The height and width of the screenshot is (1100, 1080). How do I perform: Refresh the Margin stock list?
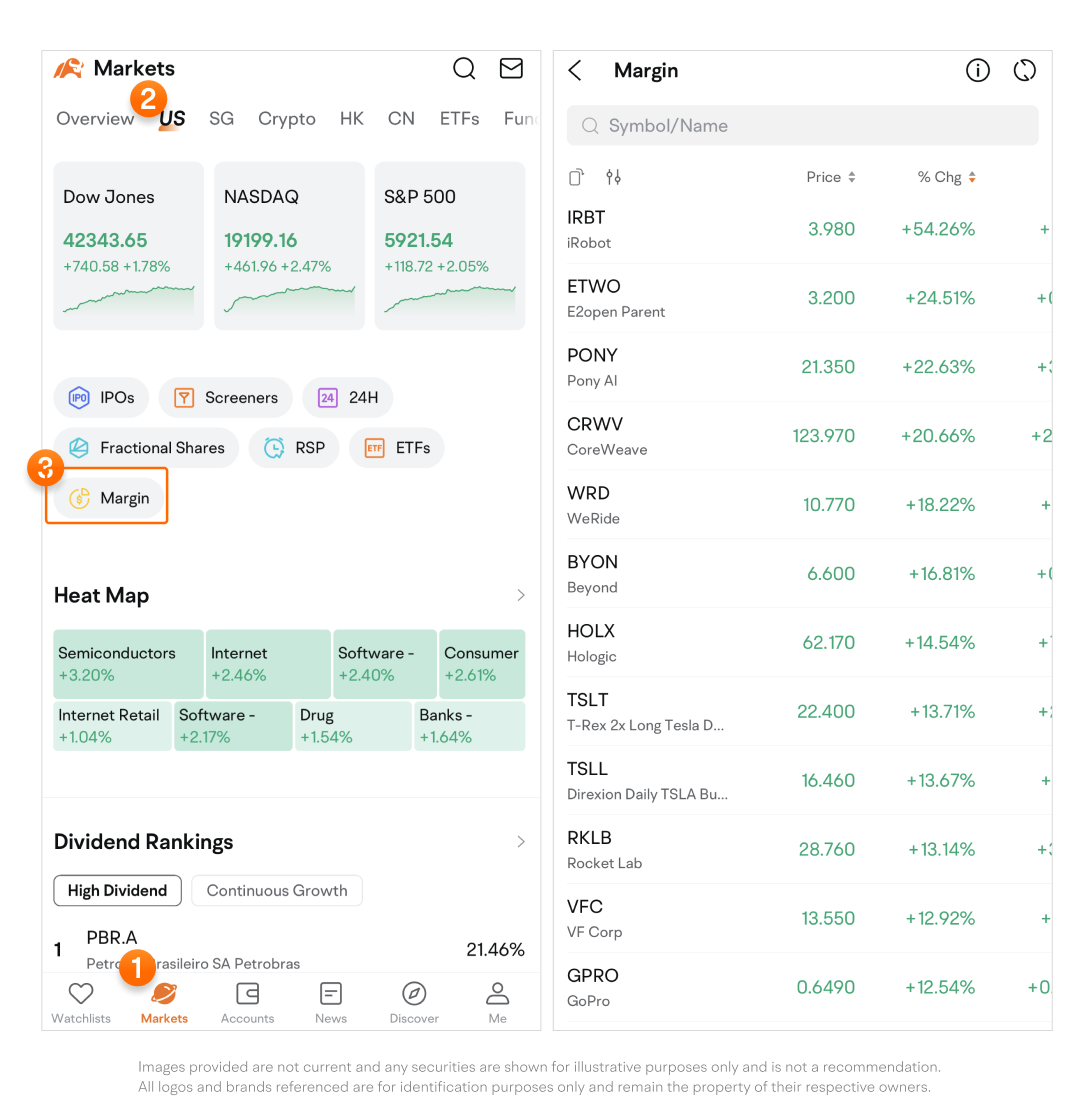point(1024,70)
